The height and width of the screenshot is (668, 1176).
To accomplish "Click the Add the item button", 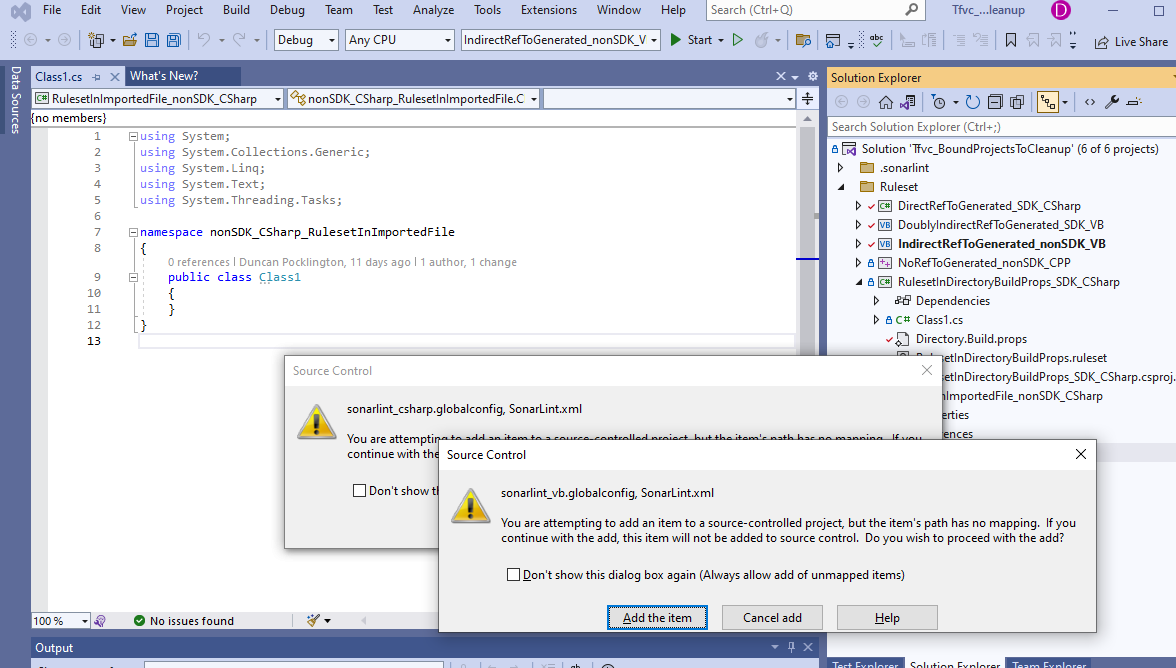I will 657,617.
